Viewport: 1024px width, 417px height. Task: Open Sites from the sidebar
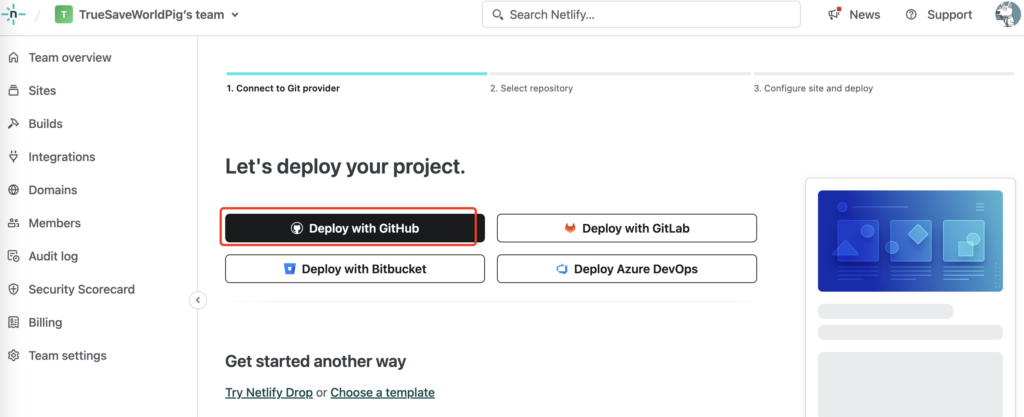(42, 91)
